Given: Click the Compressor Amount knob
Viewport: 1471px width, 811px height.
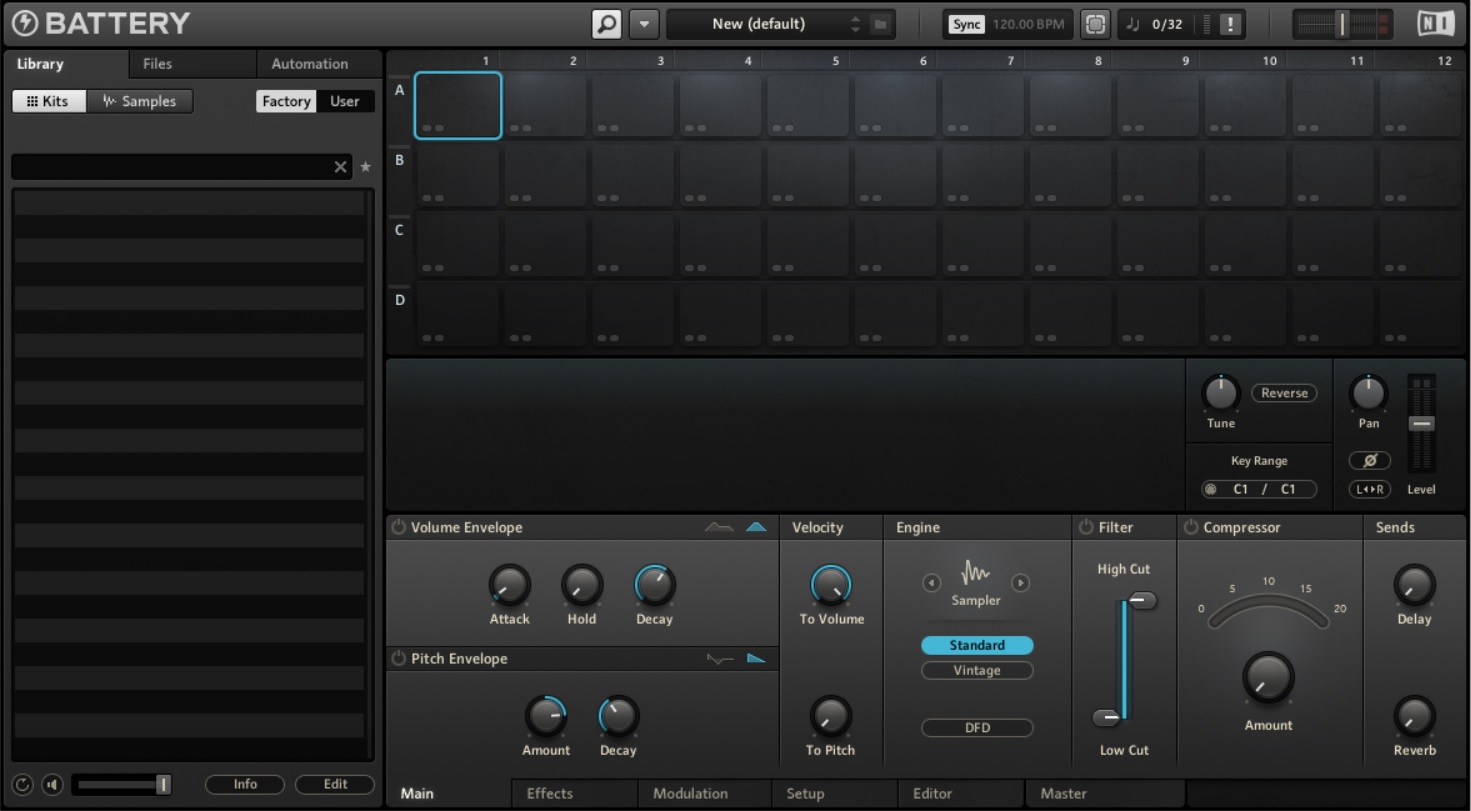Looking at the screenshot, I should 1268,678.
